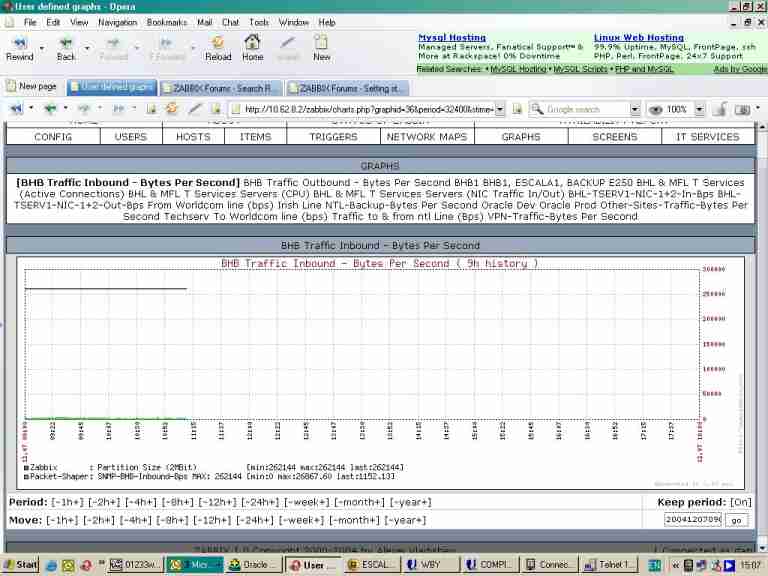Click the TRIGGERS navigation item
The width and height of the screenshot is (768, 576).
click(x=333, y=137)
